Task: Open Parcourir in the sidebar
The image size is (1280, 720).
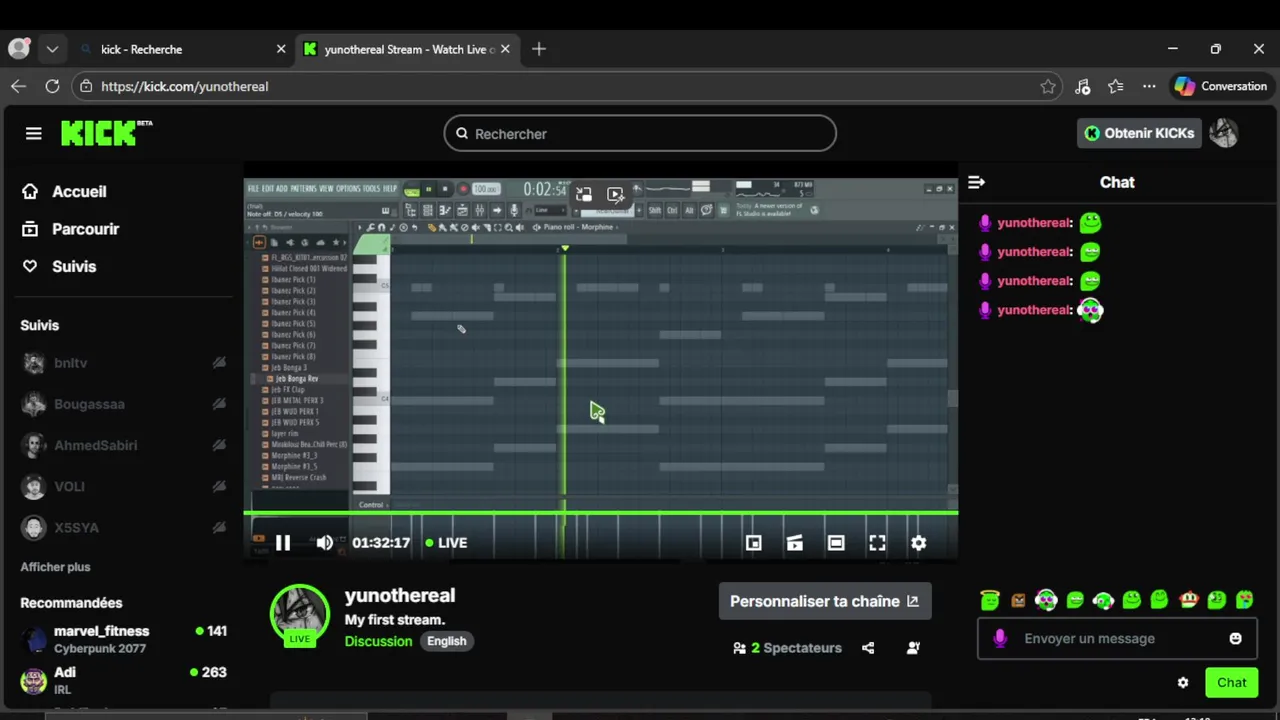Action: pos(72,229)
